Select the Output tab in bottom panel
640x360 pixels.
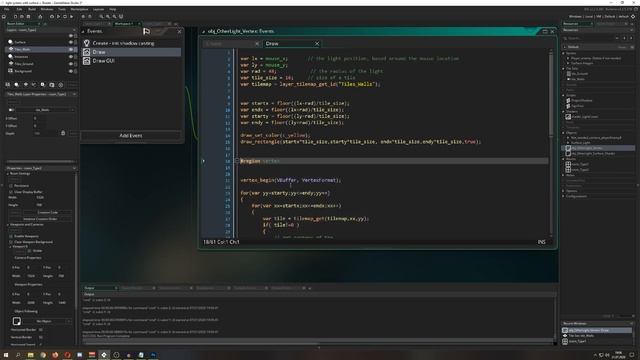pyautogui.click(x=100, y=288)
